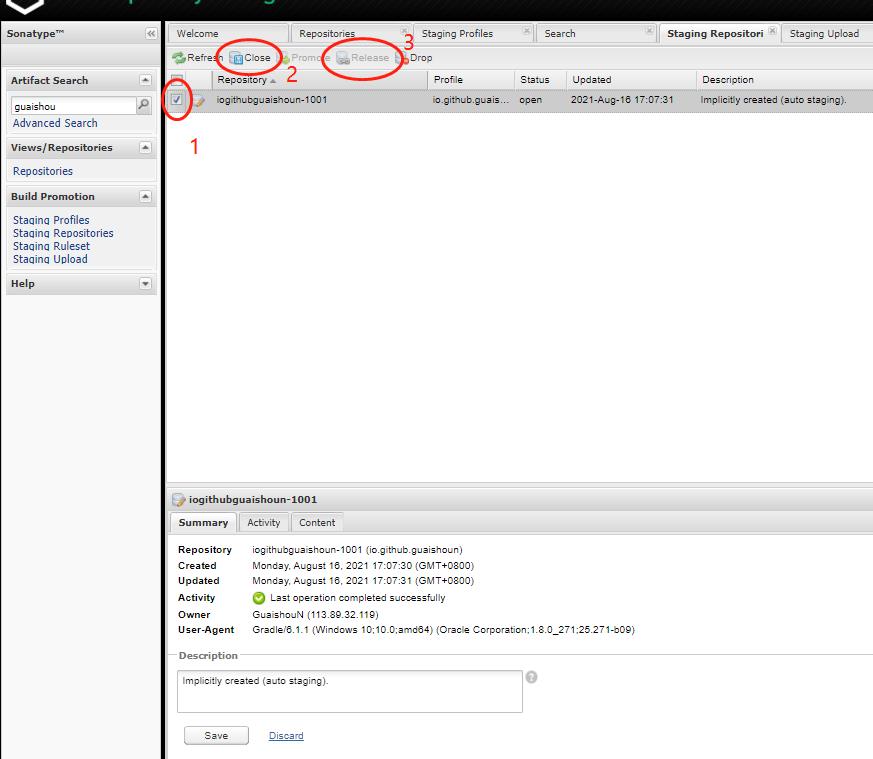Screen dimensions: 873x759
Task: Open the Content detail tab
Action: point(317,522)
